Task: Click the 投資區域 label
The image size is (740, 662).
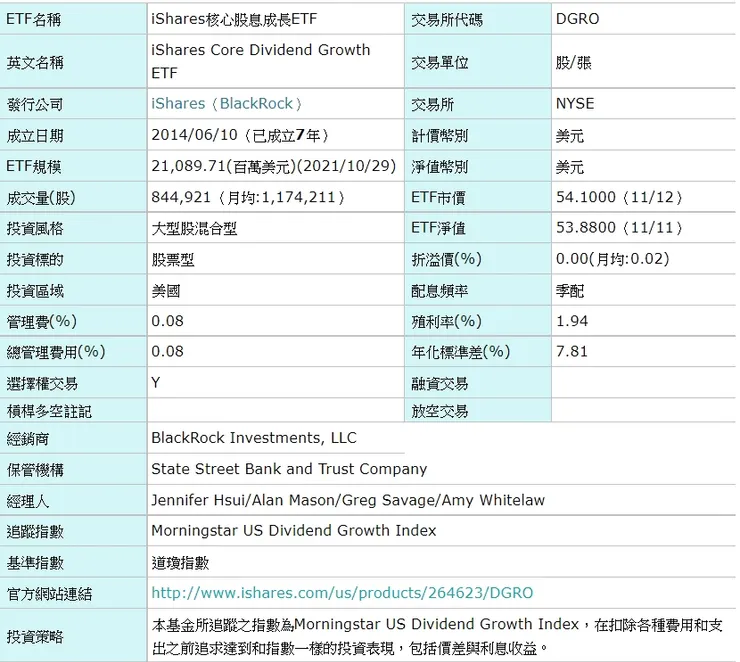Action: click(34, 291)
